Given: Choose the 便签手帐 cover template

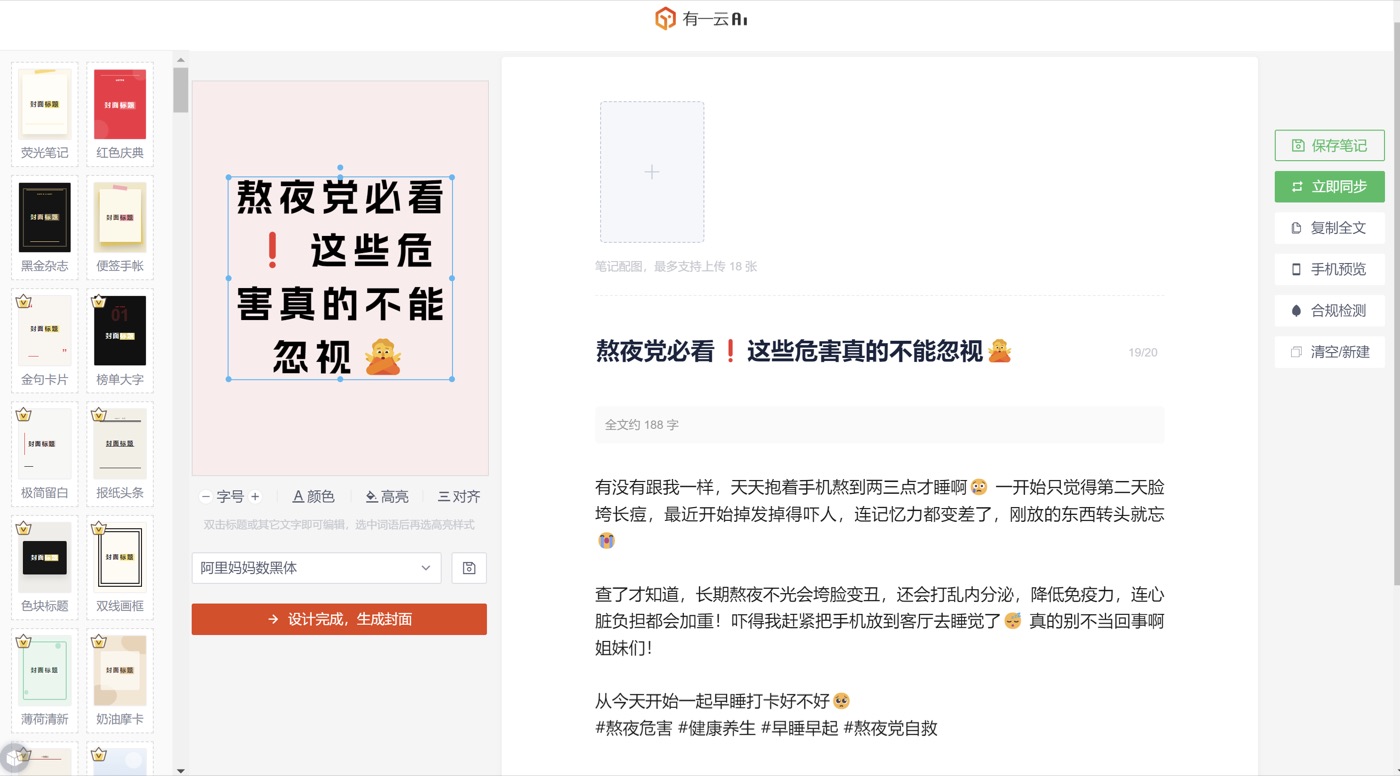Looking at the screenshot, I should [x=120, y=227].
